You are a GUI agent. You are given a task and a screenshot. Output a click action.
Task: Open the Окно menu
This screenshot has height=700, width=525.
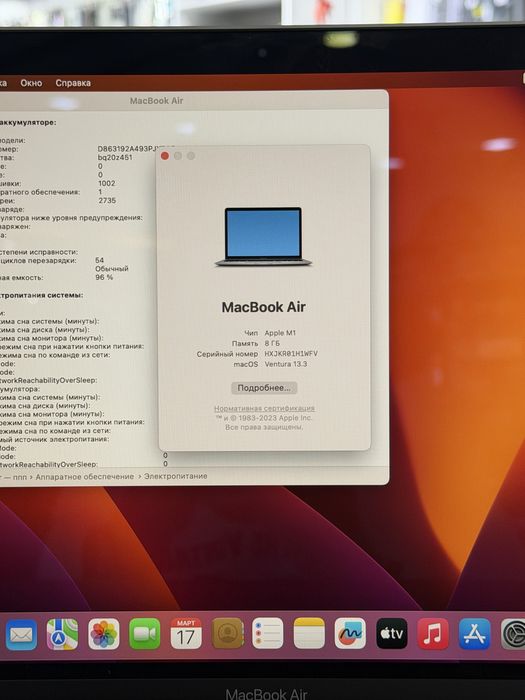pyautogui.click(x=31, y=83)
